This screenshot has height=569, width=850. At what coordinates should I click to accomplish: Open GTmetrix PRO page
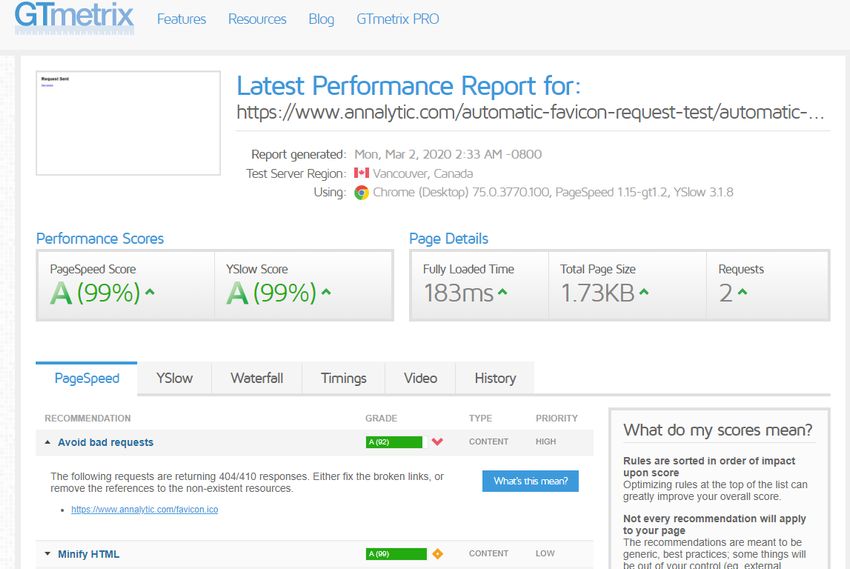(398, 19)
